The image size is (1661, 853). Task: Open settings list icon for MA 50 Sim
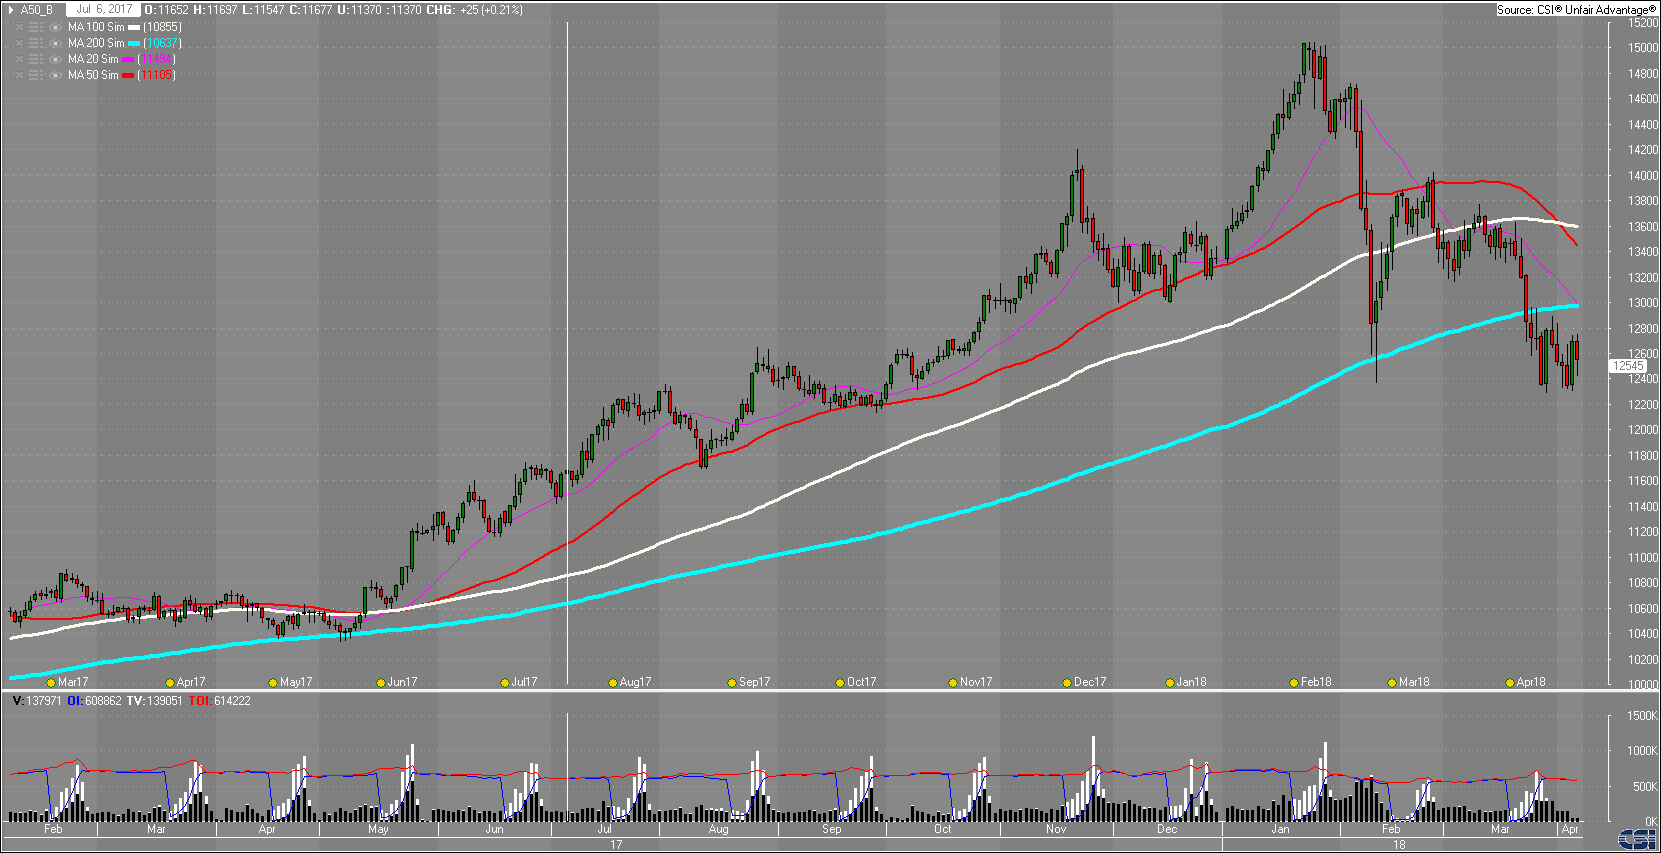pyautogui.click(x=36, y=75)
